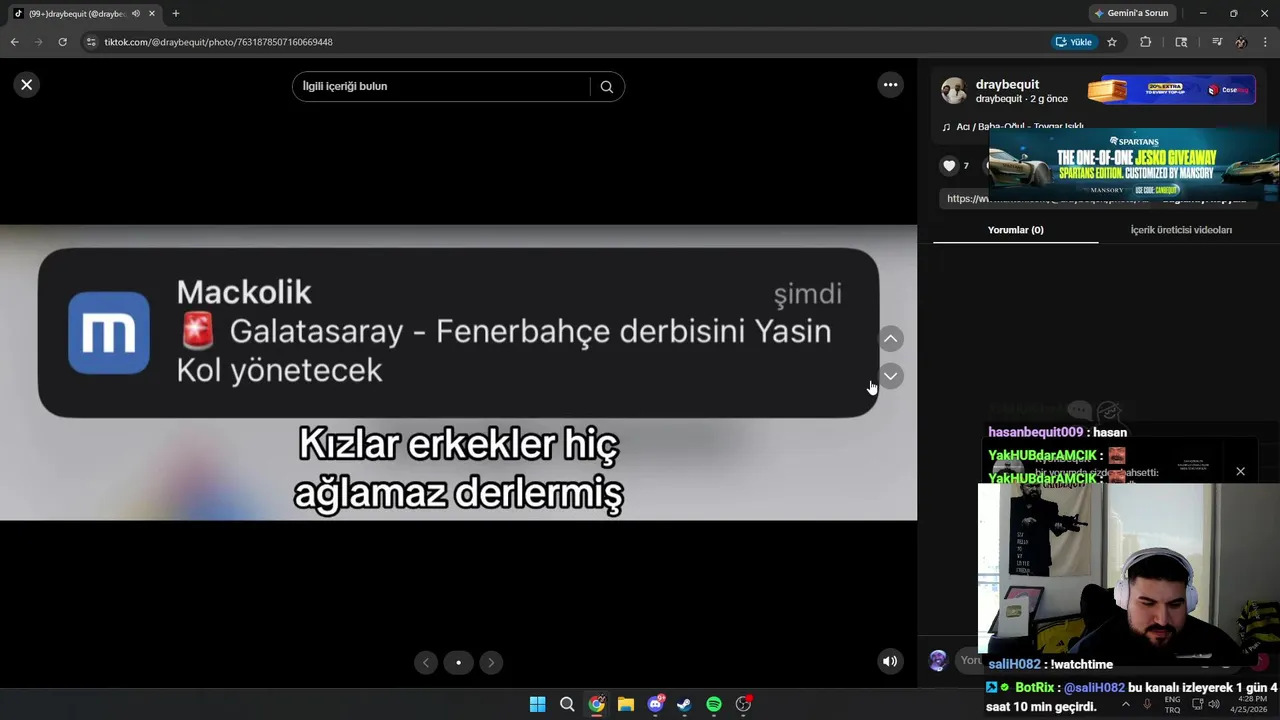Image resolution: width=1280 pixels, height=720 pixels.
Task: Click '!watchtime' message from saliH082
Action: (x=1082, y=664)
